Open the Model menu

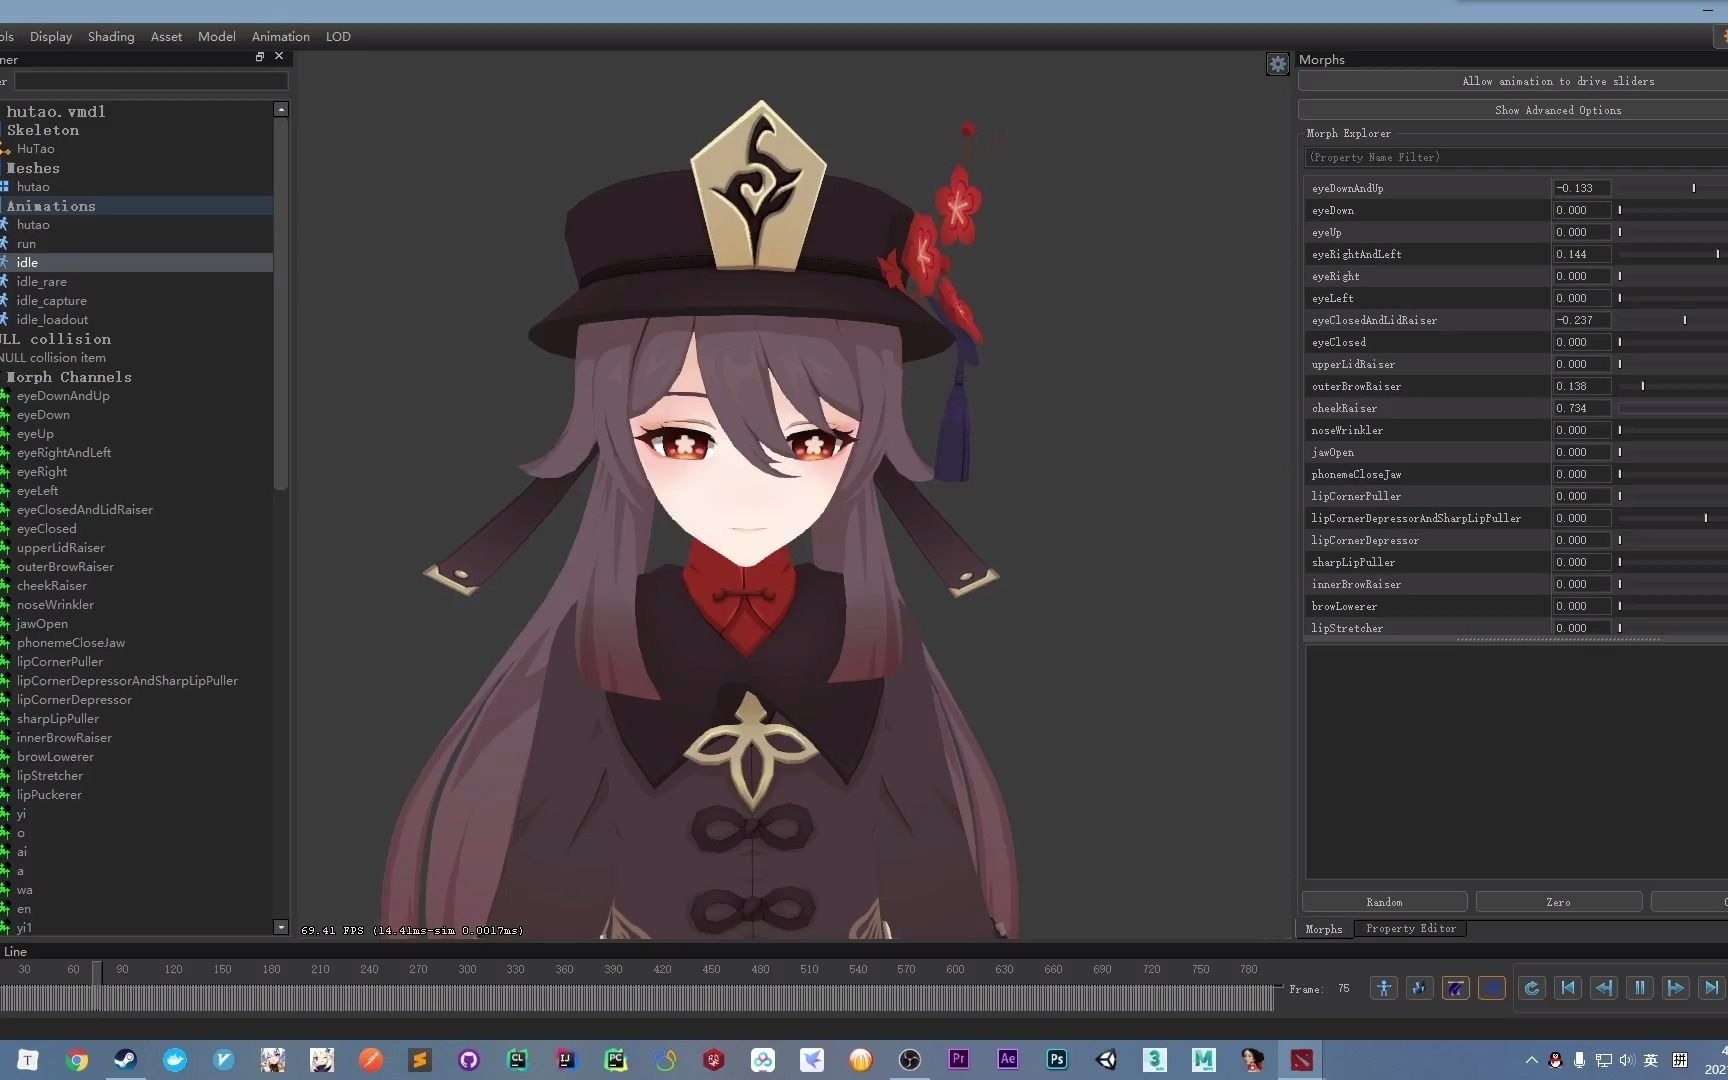click(x=217, y=36)
